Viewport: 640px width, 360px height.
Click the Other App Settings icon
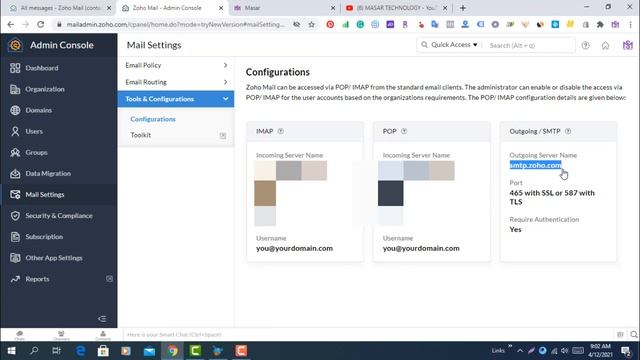[x=15, y=258]
